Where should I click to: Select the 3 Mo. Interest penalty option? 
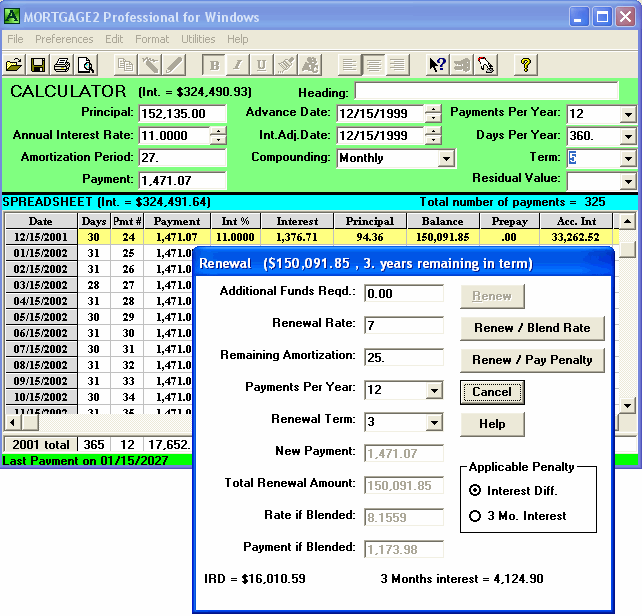(x=475, y=516)
